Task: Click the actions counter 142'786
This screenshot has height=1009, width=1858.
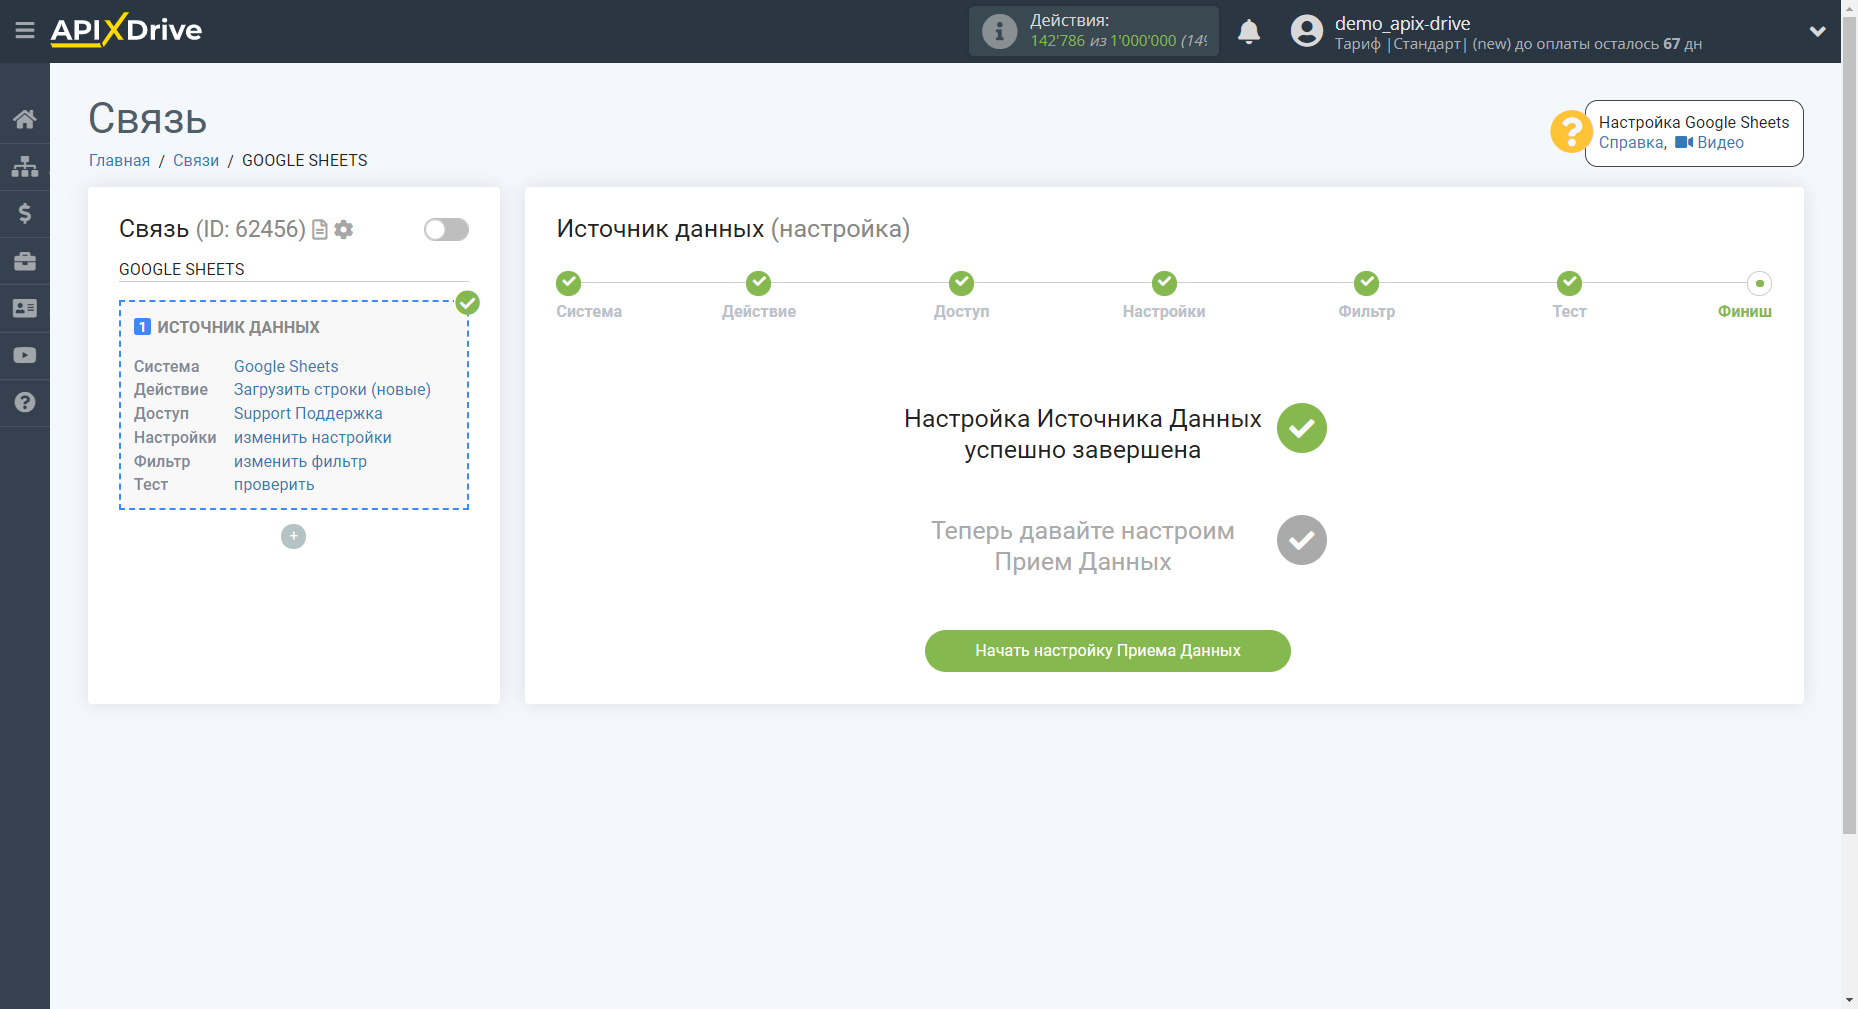Action: pyautogui.click(x=1058, y=41)
